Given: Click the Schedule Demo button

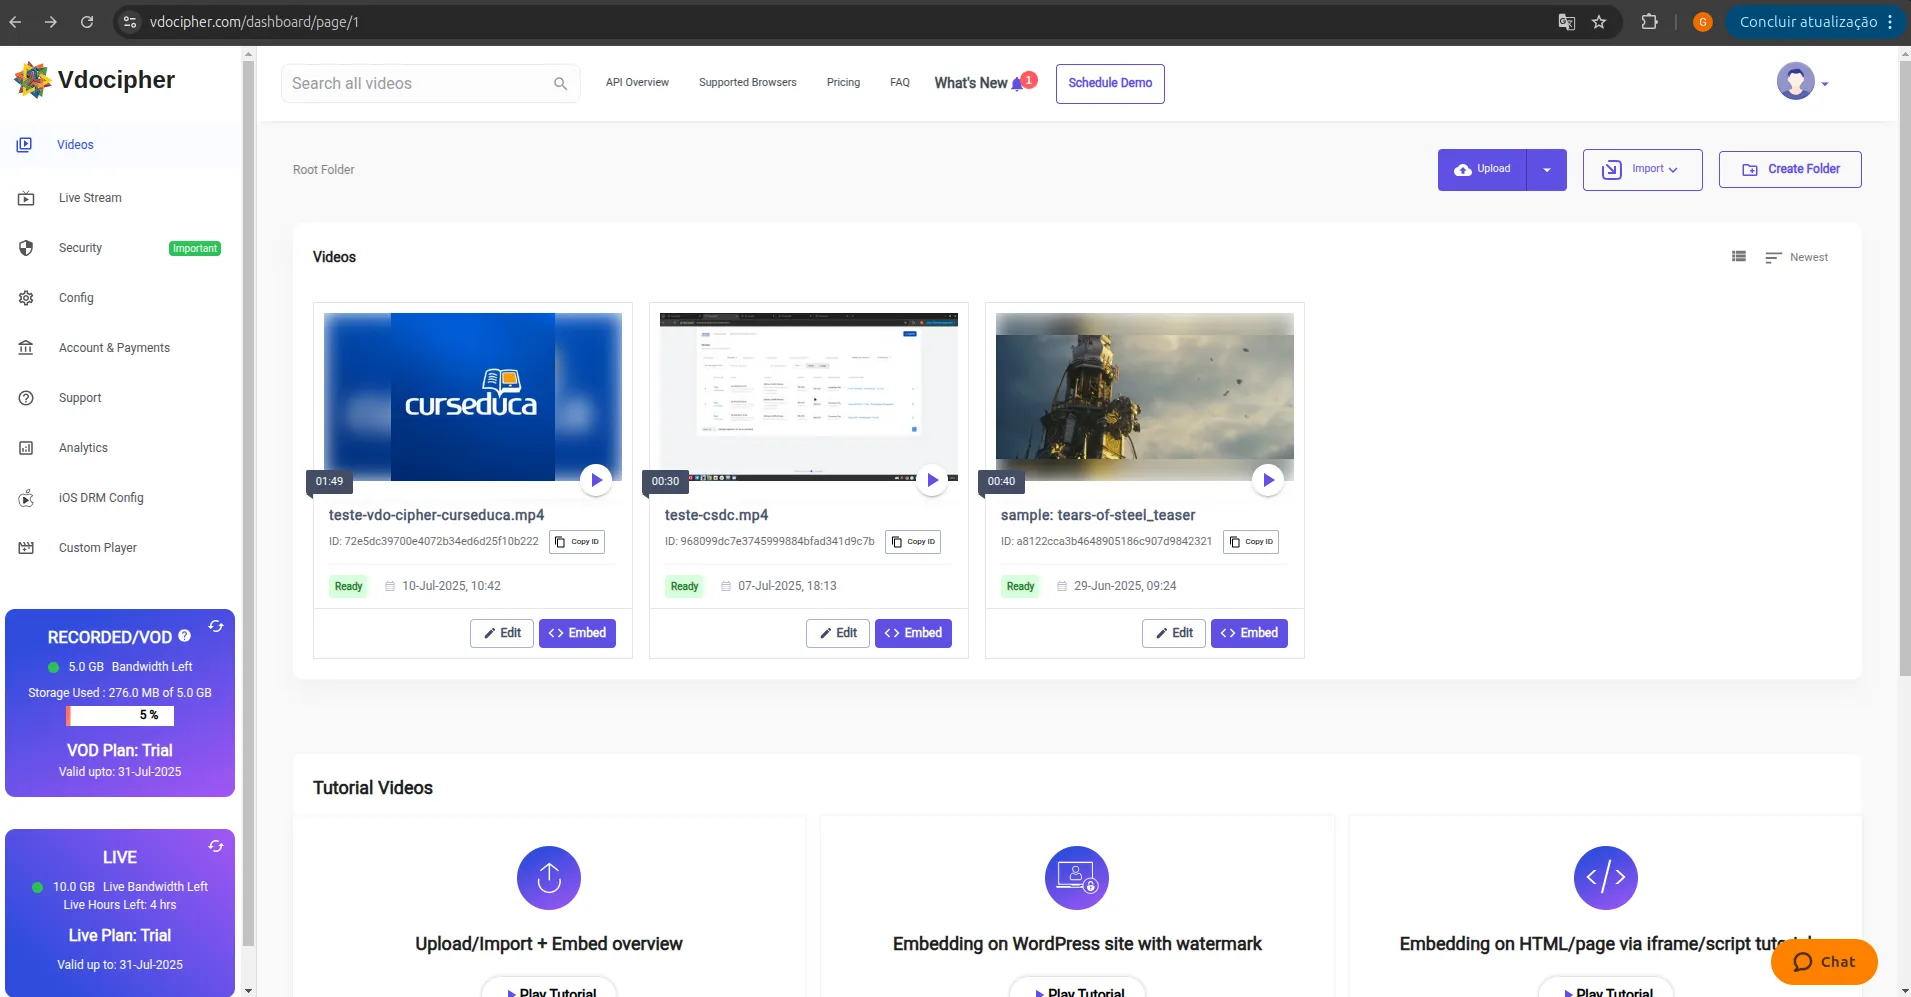Looking at the screenshot, I should click(1110, 84).
